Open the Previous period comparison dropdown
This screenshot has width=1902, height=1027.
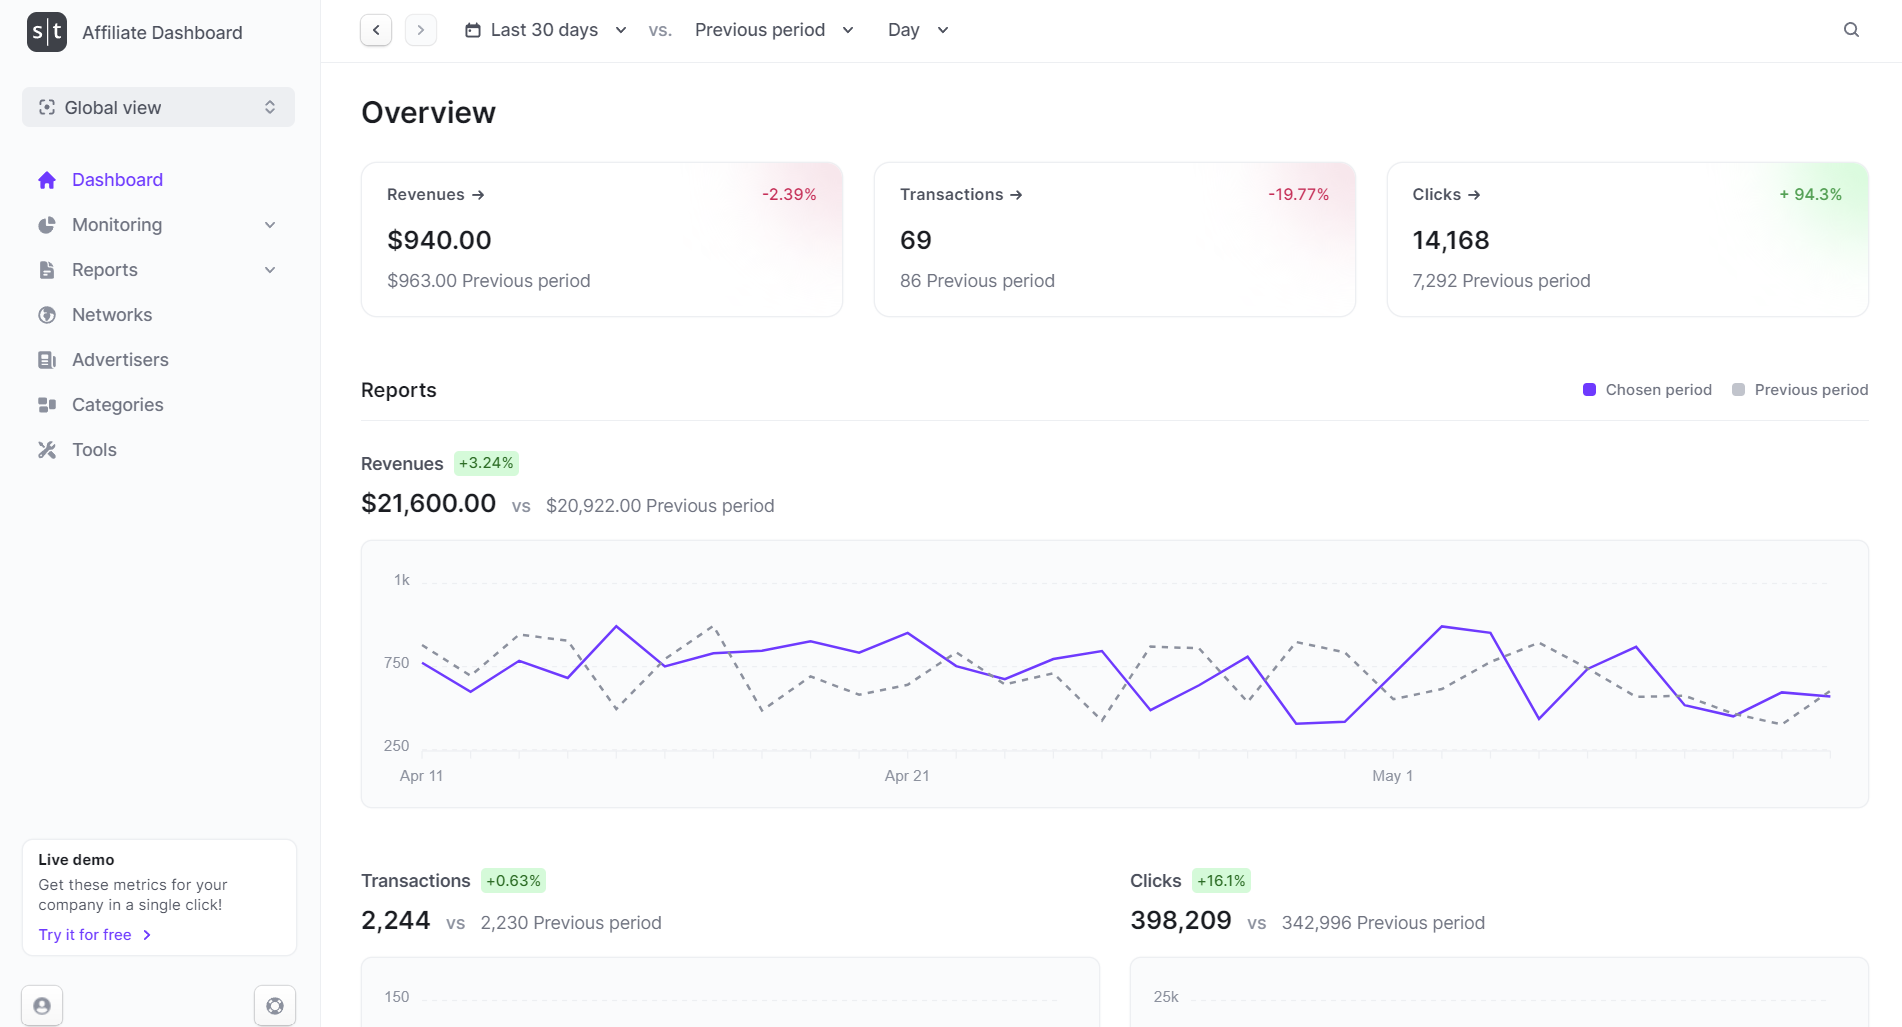[x=774, y=30]
